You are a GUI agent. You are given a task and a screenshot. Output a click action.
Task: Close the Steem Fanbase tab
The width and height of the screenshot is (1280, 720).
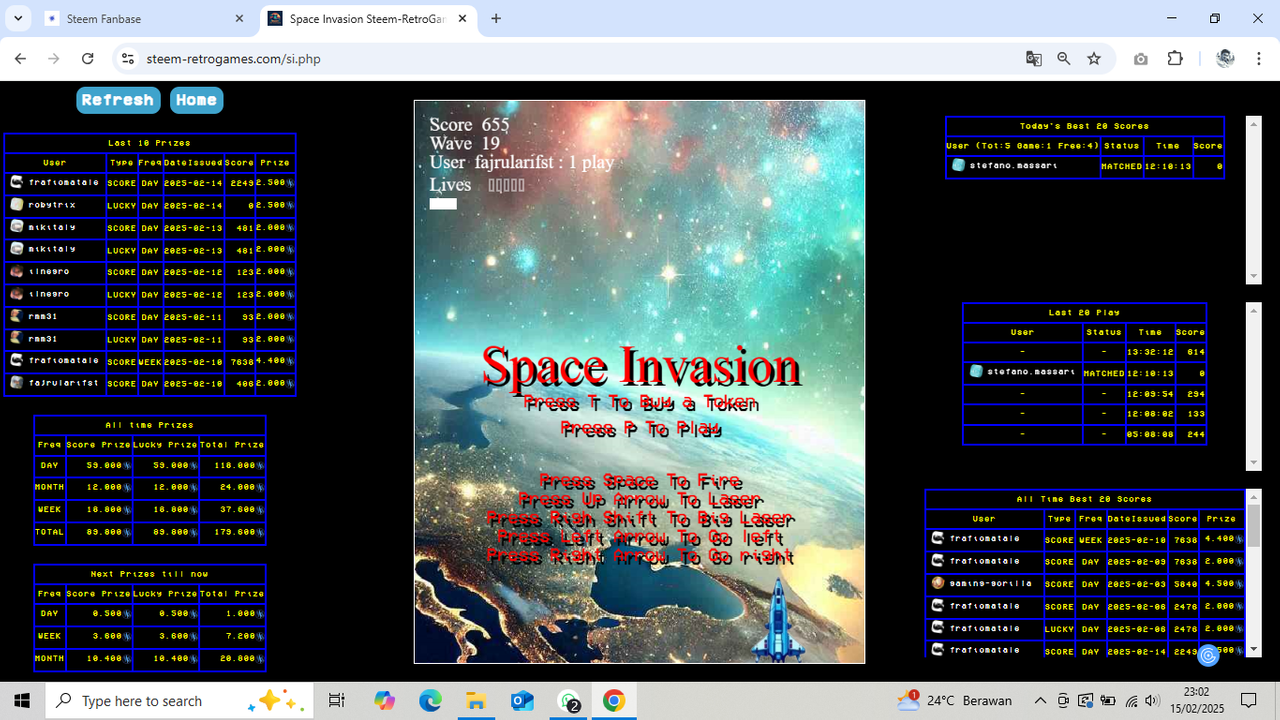point(239,19)
